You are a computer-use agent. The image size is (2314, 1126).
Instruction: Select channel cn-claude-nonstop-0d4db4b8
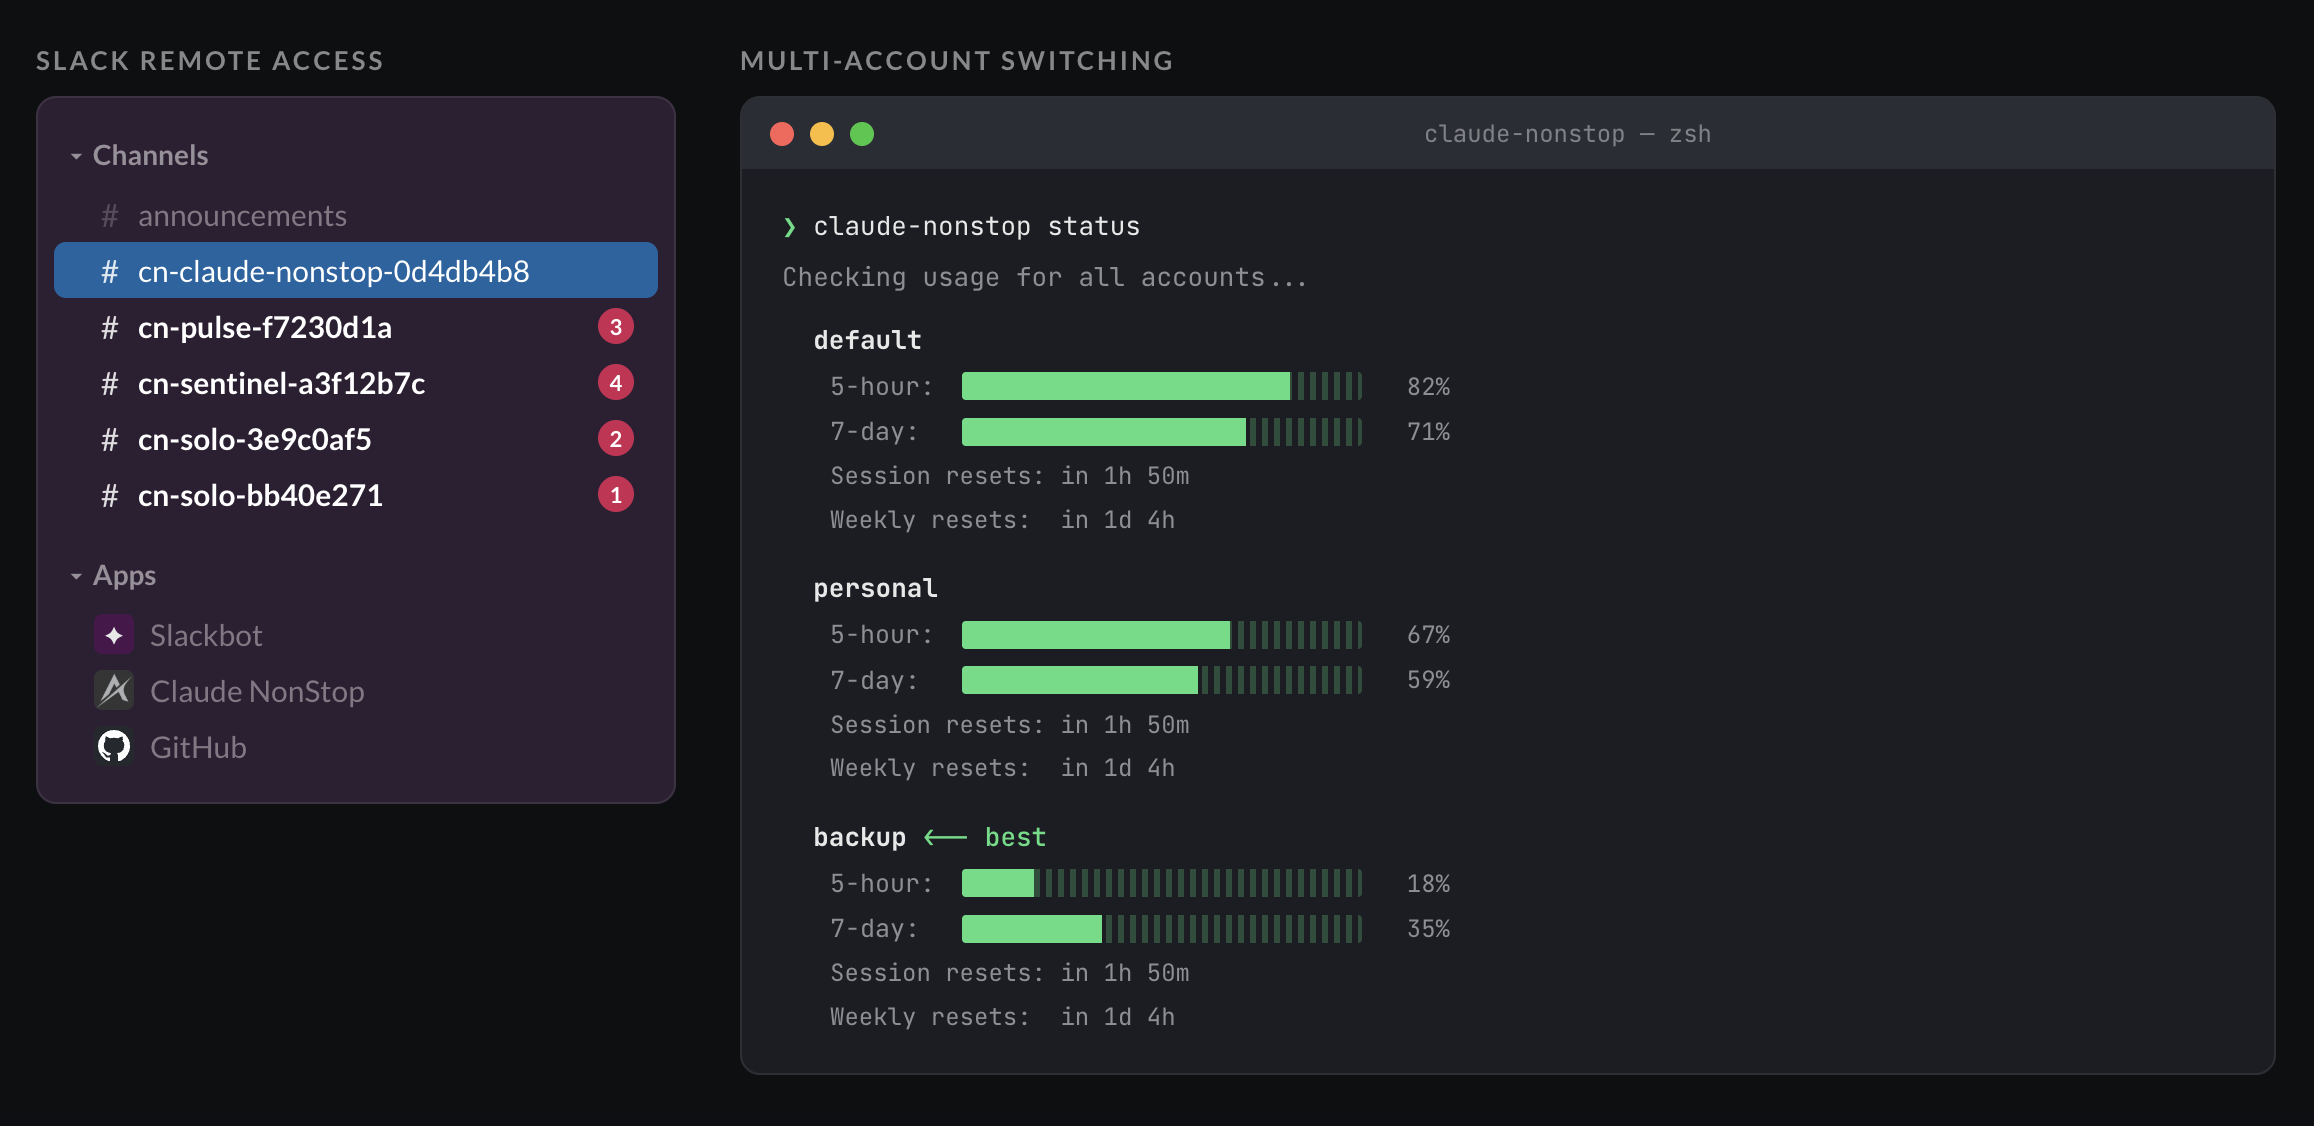click(356, 270)
